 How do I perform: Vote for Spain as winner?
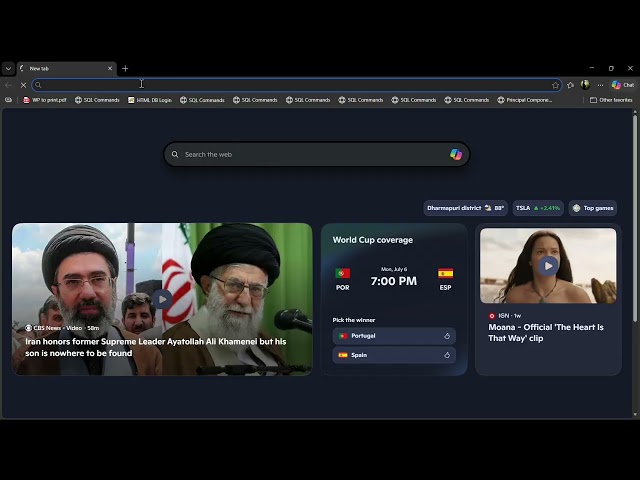coord(394,355)
